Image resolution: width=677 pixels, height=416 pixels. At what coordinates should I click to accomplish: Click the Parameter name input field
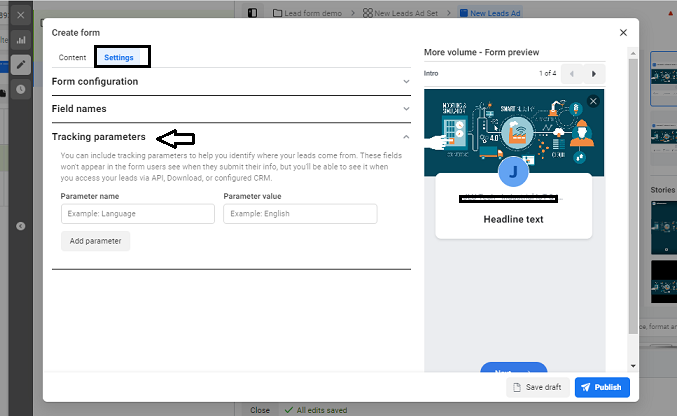(137, 214)
